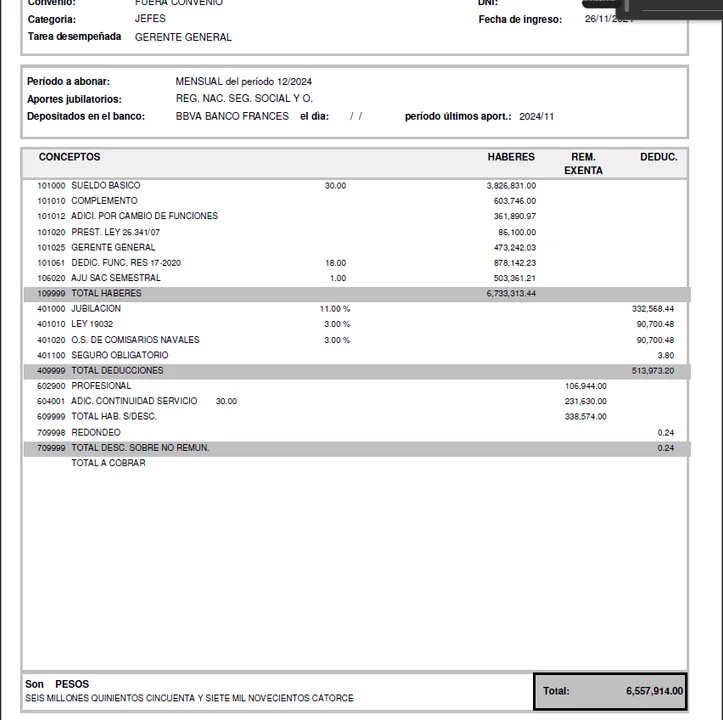Click the período últimos aport. value 2024/11

click(x=536, y=116)
